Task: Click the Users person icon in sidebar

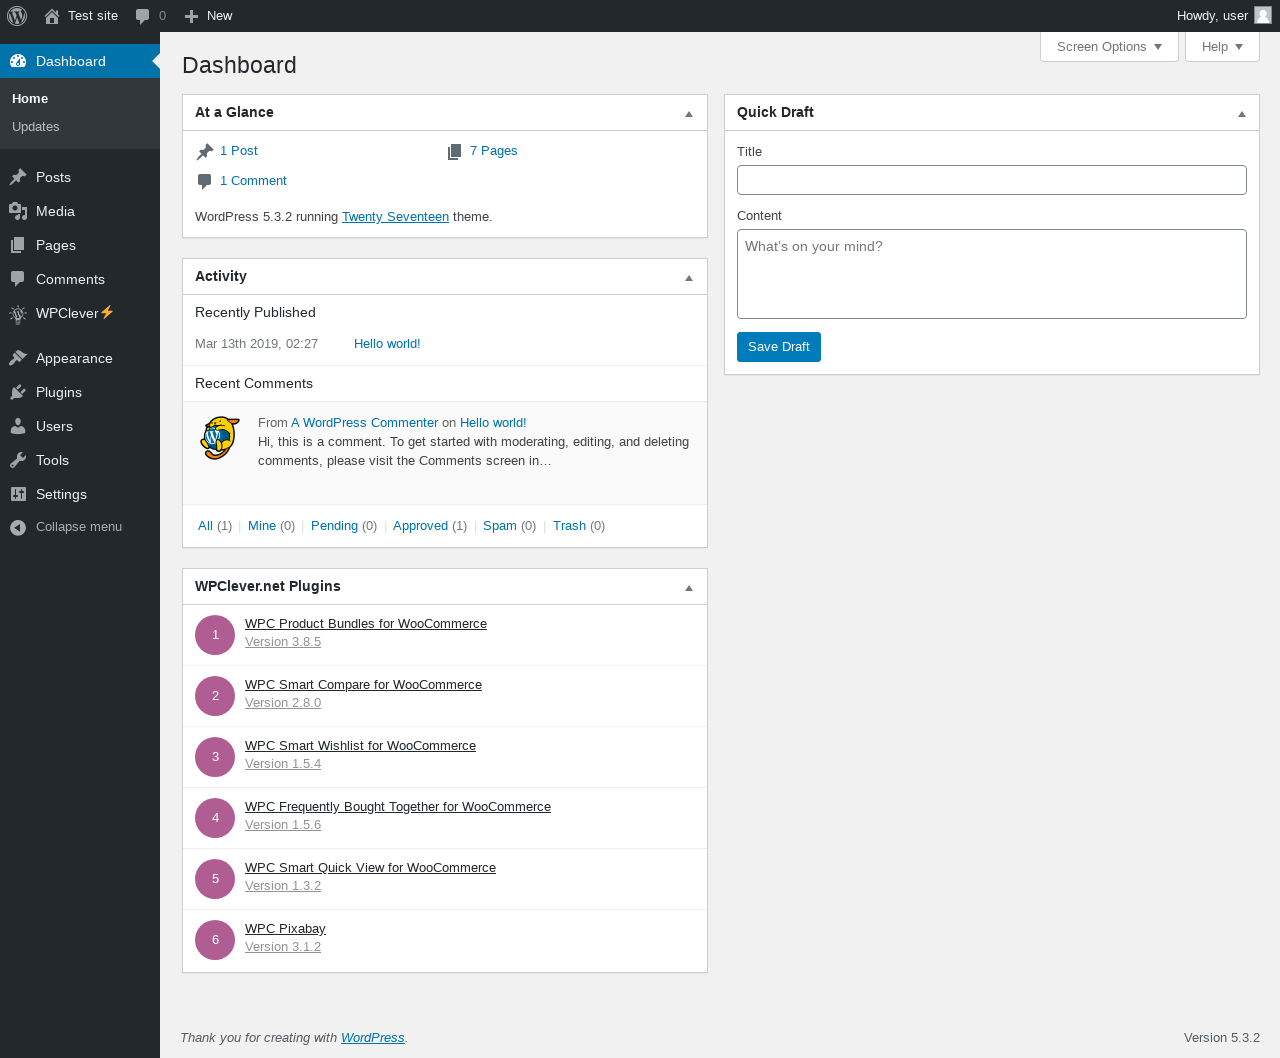Action: 18,426
